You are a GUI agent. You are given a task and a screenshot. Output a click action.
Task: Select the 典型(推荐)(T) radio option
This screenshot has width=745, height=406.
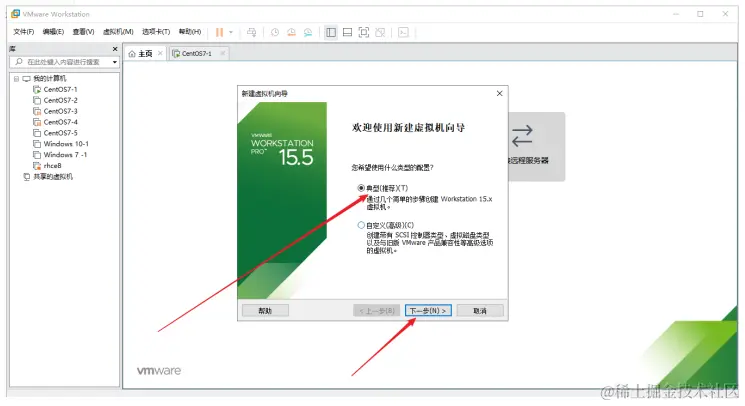coord(361,188)
